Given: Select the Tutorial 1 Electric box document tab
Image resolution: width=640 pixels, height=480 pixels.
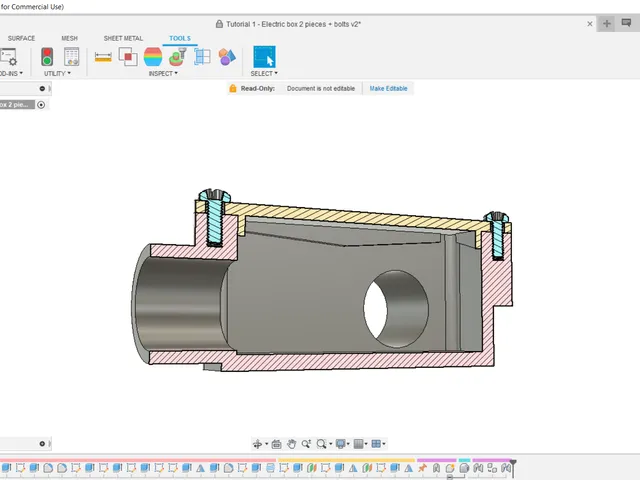Looking at the screenshot, I should tap(293, 24).
